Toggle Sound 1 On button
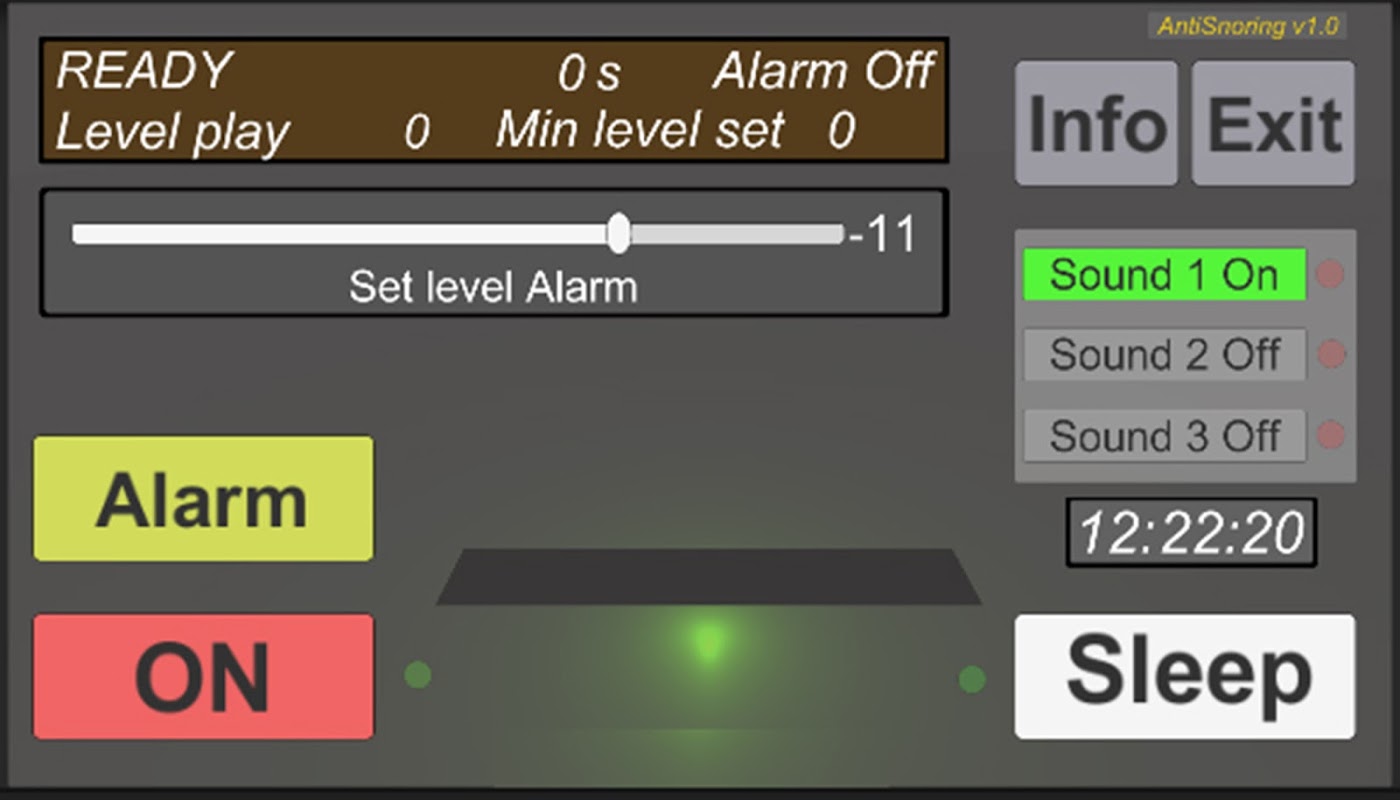1400x800 pixels. 1164,275
